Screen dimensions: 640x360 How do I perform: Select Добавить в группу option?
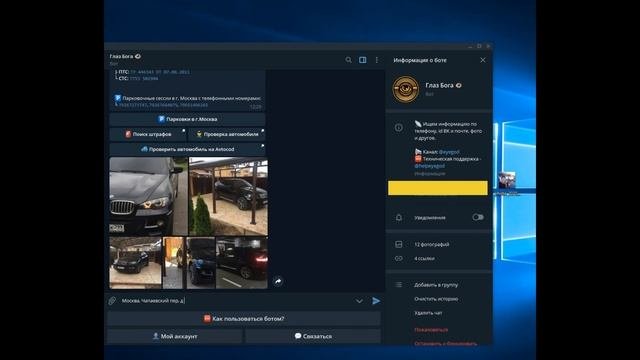(436, 285)
